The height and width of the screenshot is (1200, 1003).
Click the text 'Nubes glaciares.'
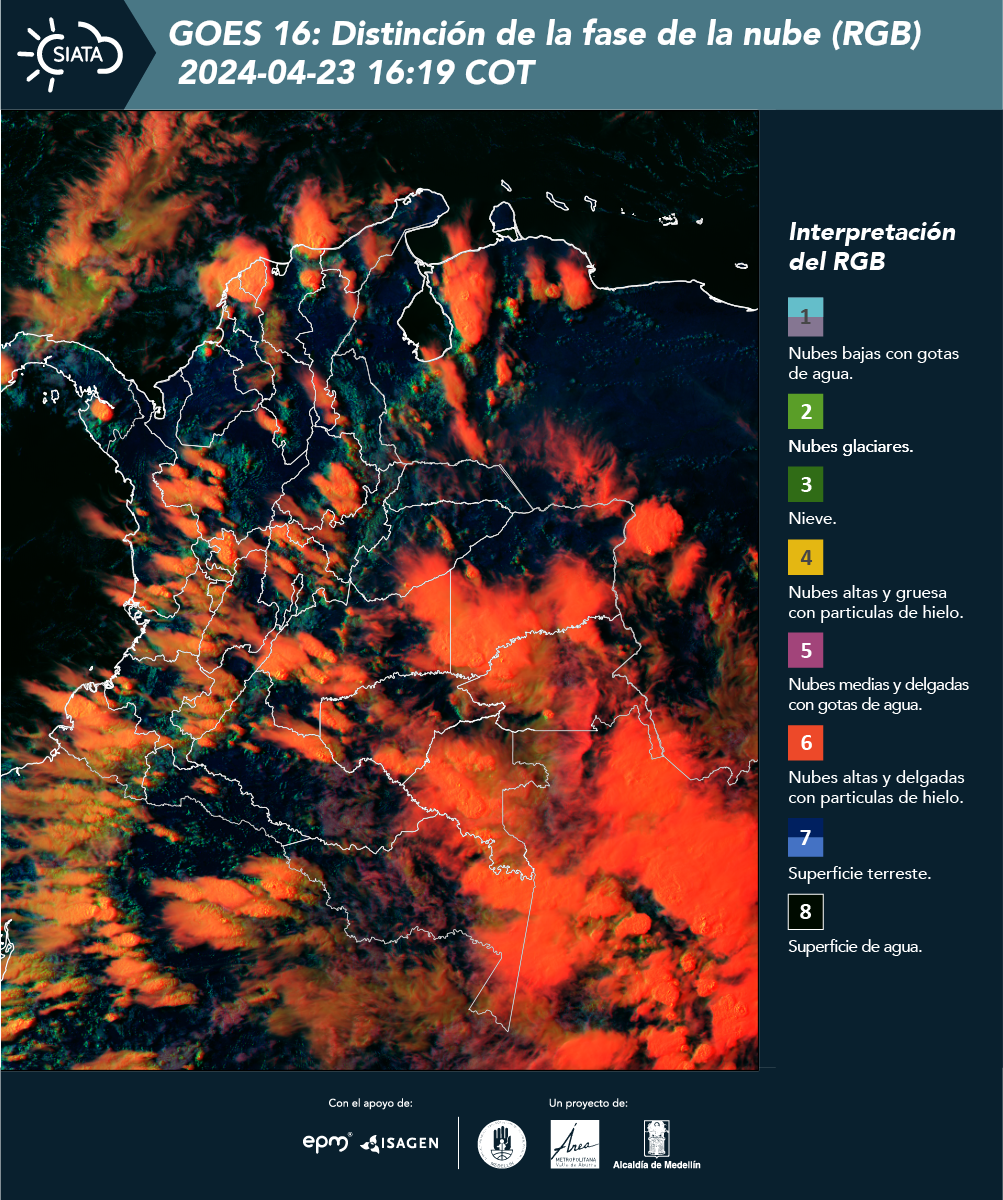pos(850,447)
